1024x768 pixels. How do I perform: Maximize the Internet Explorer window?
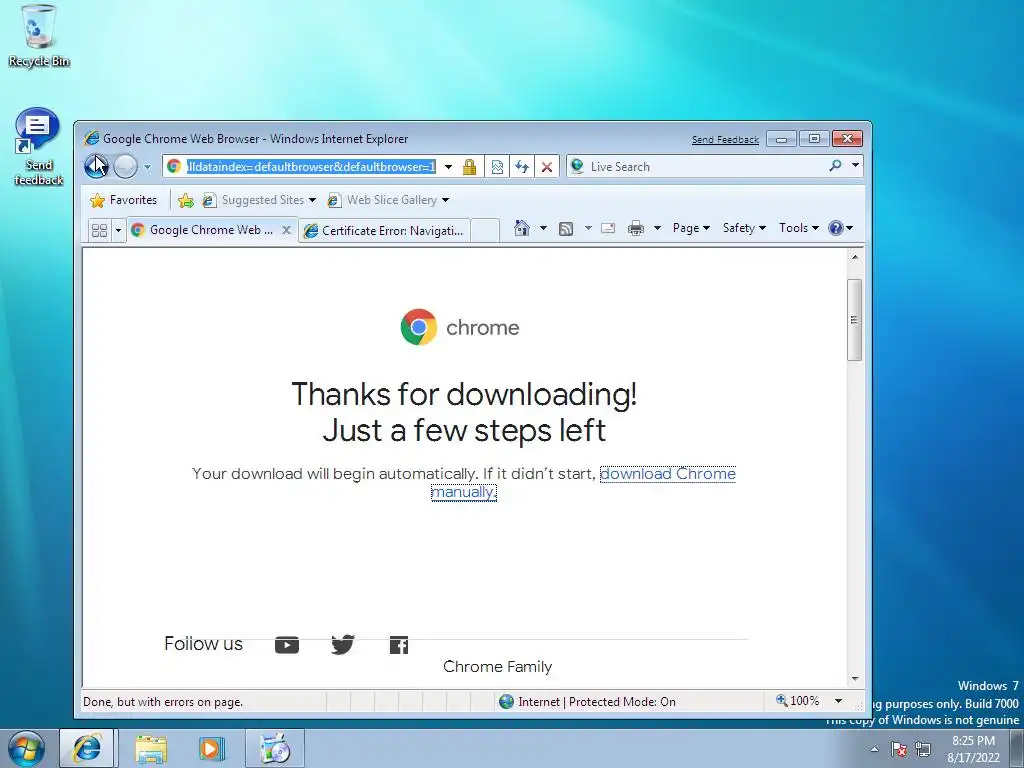coord(814,138)
